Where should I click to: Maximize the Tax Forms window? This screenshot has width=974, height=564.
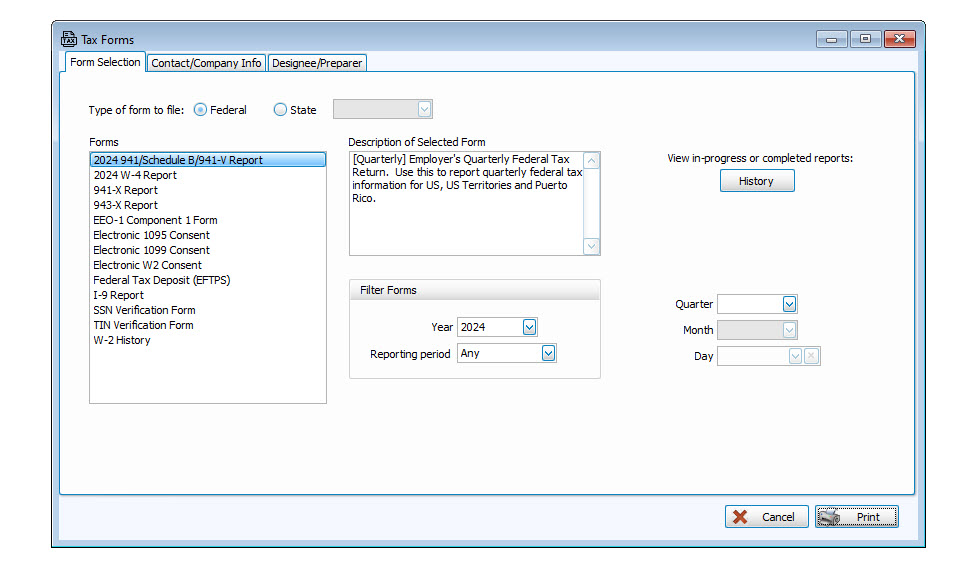(x=865, y=39)
